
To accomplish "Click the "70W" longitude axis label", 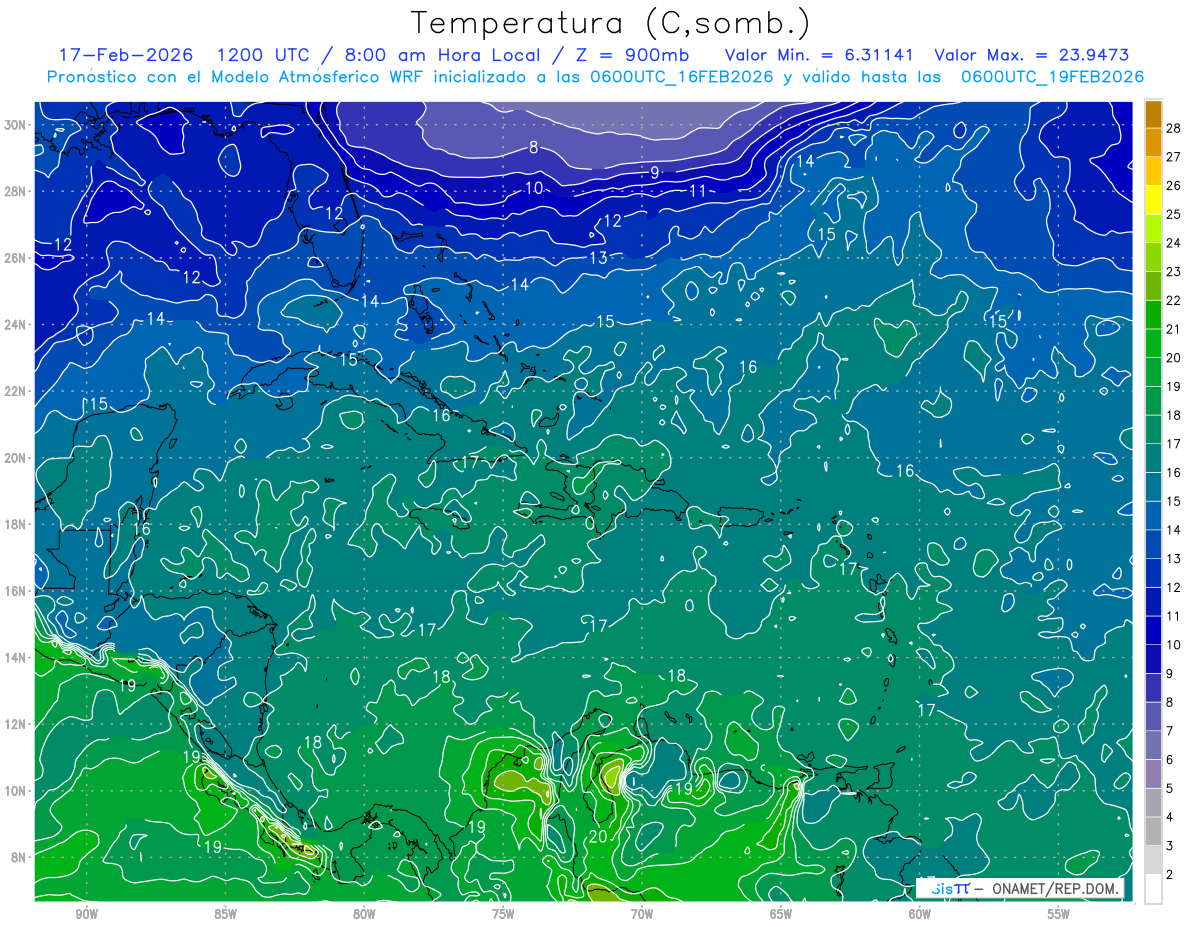I will [x=642, y=913].
